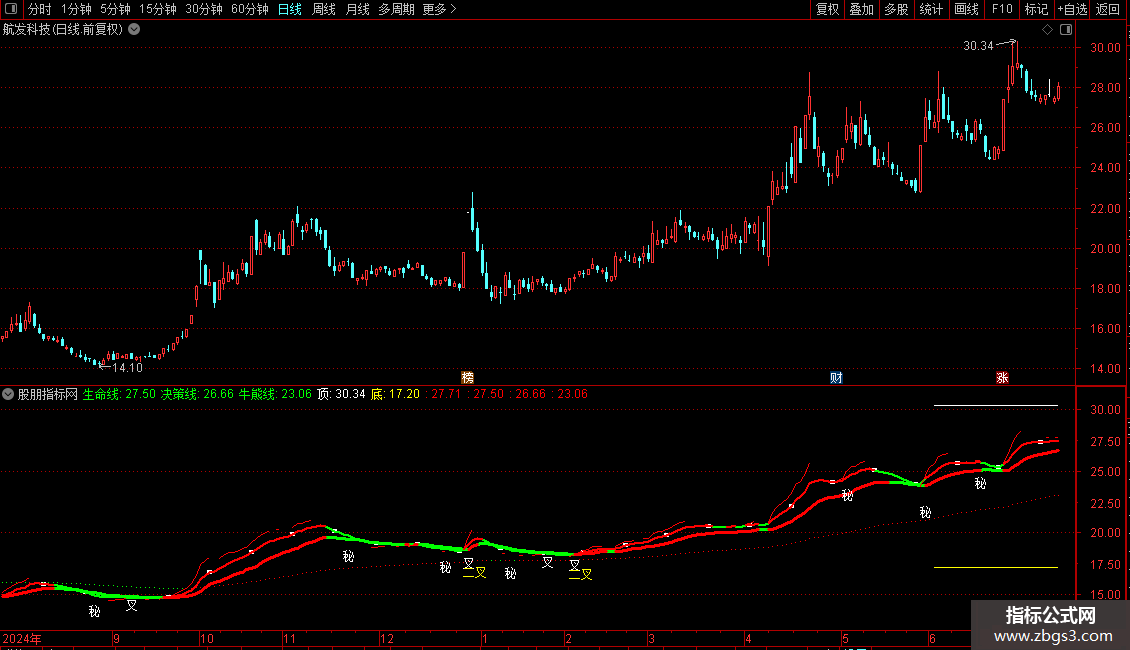Viewport: 1130px width, 650px height.
Task: Toggle the left side panel icon
Action: tap(11, 9)
